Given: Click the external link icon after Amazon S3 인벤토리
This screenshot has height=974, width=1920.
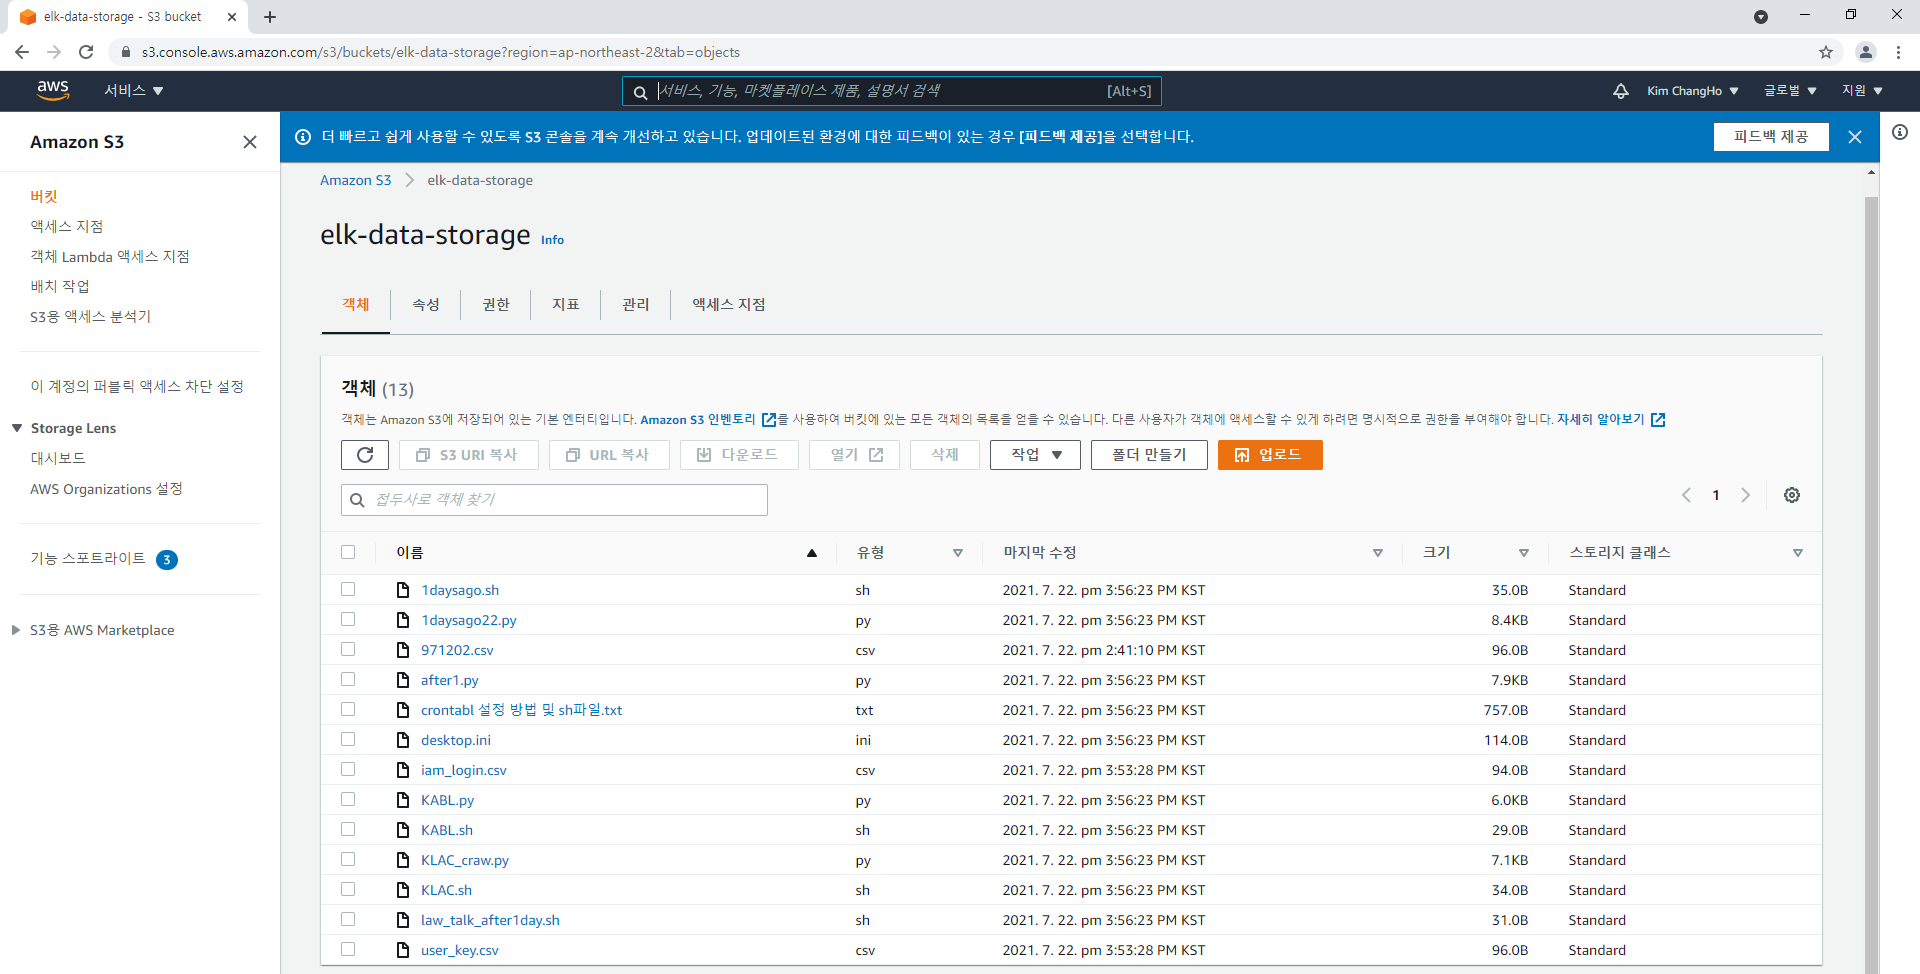Looking at the screenshot, I should 769,420.
